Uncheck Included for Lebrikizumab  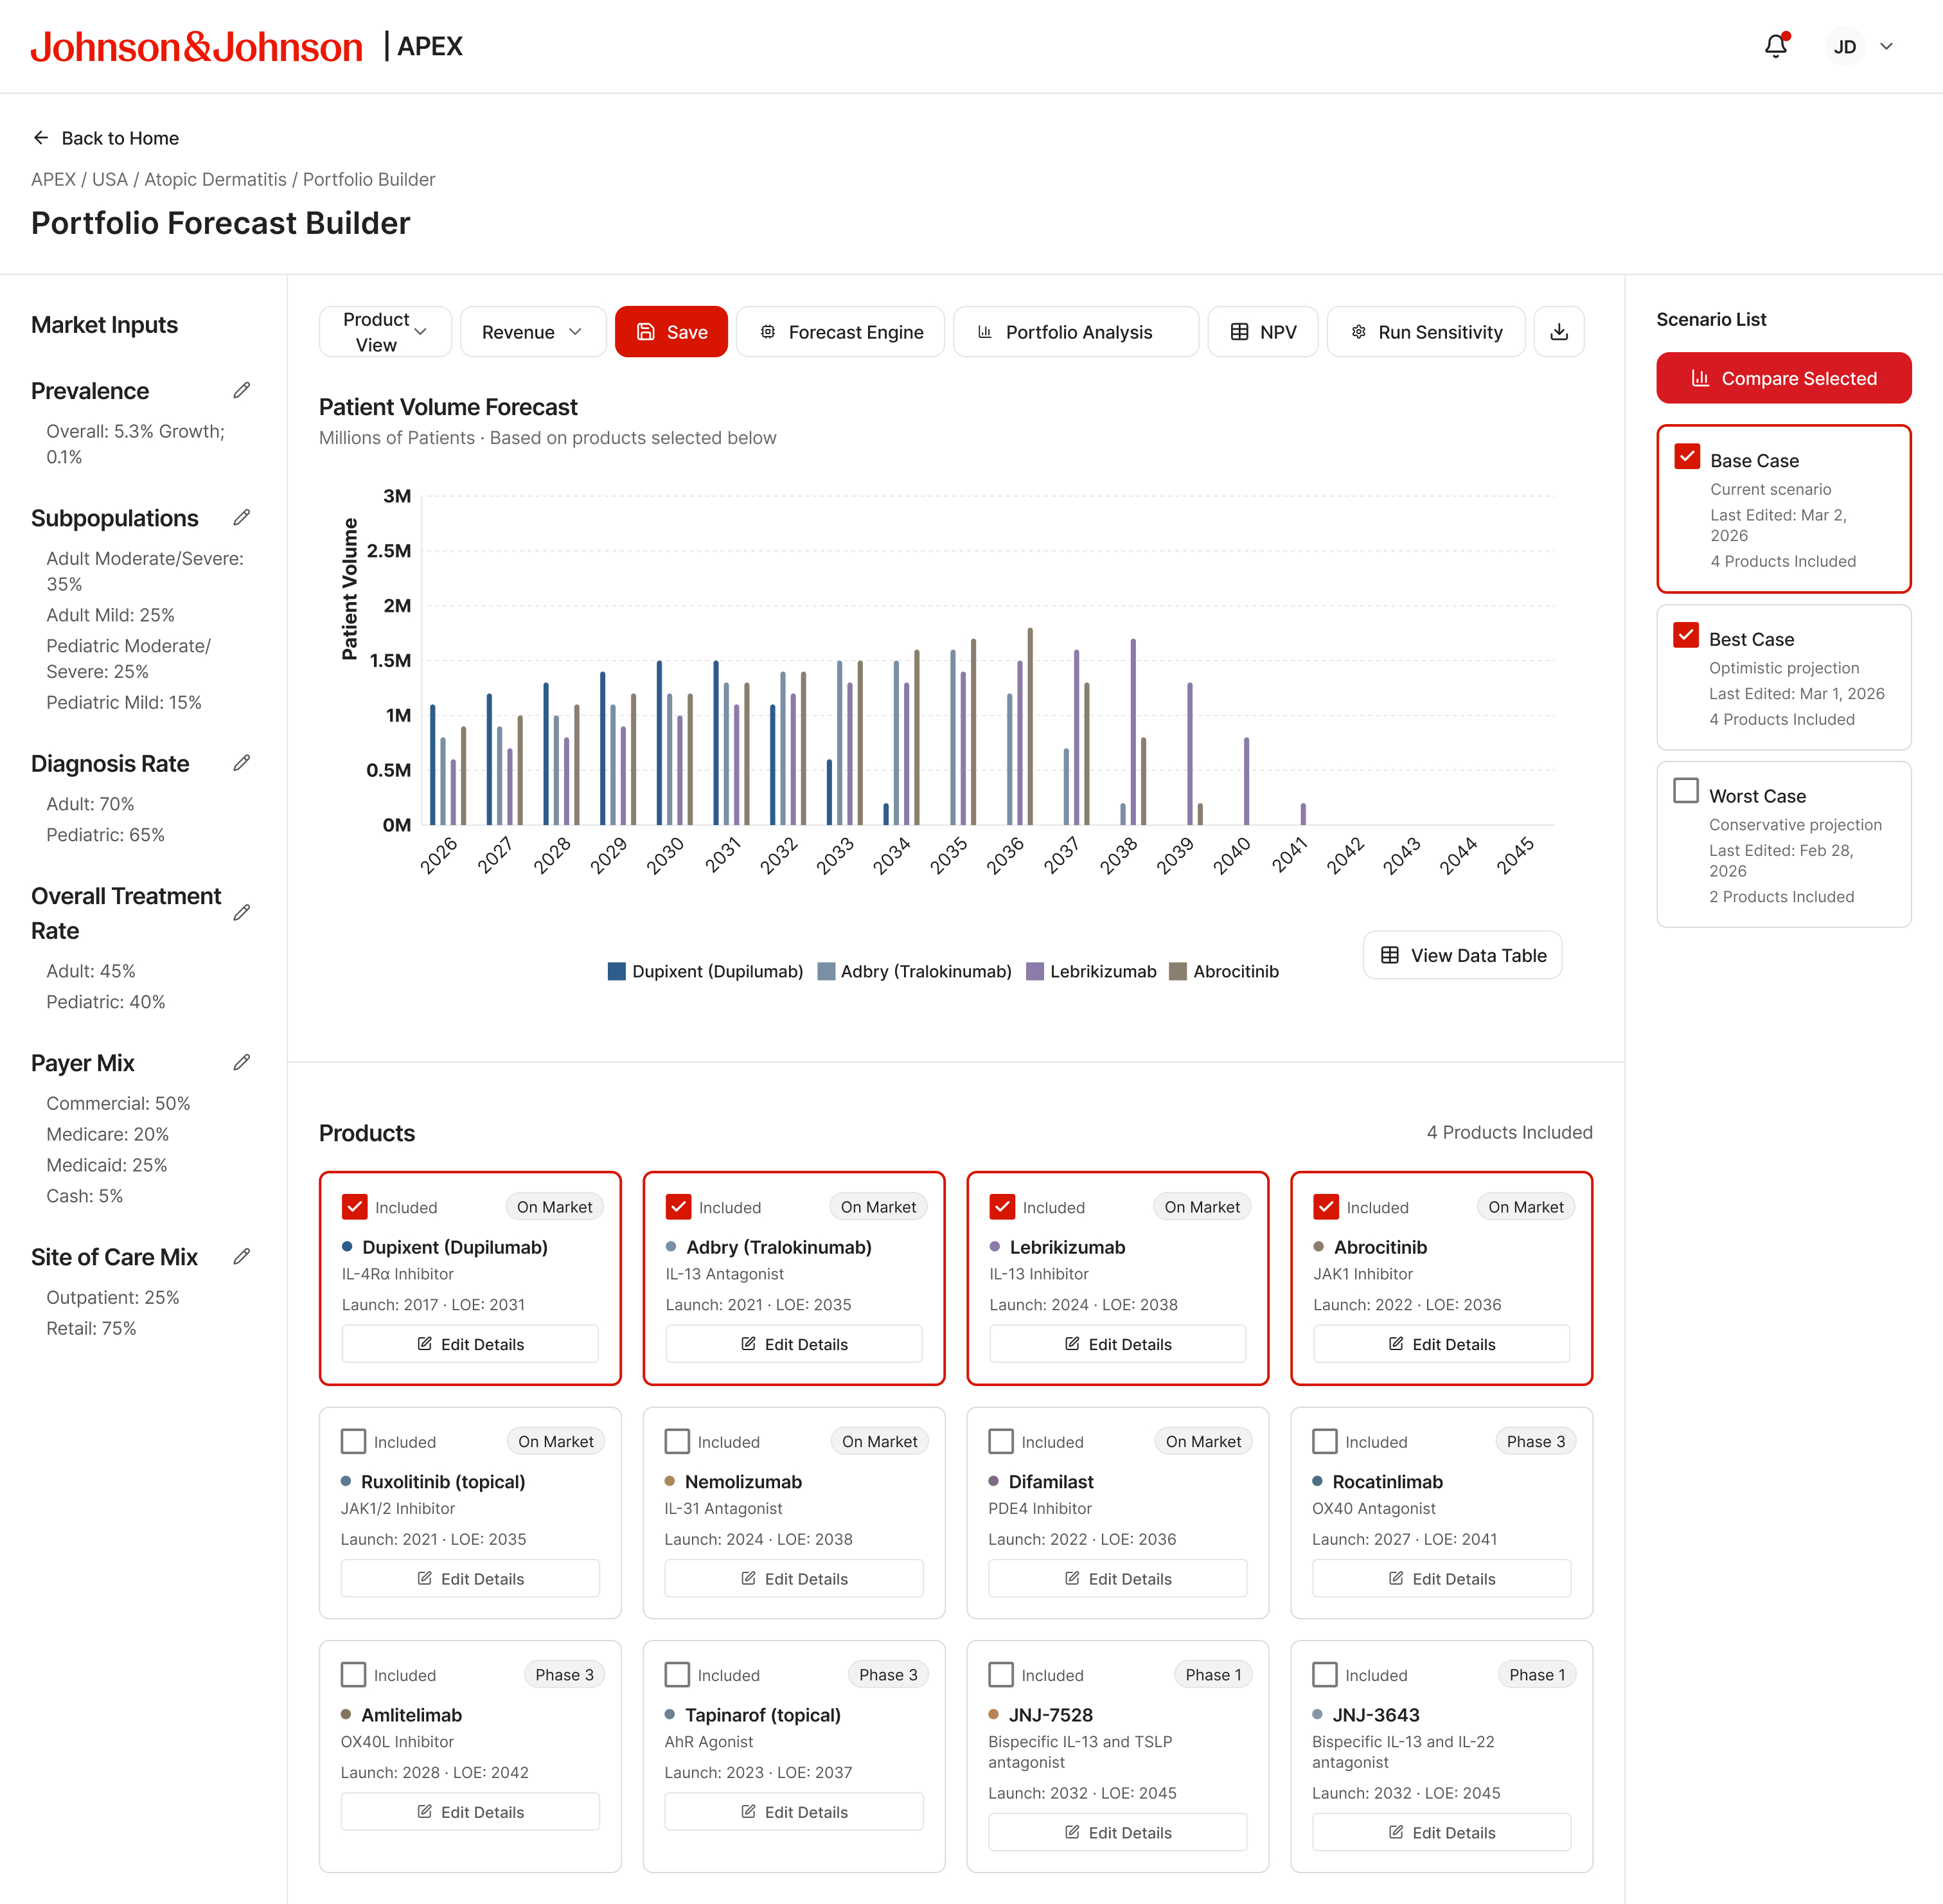1002,1207
